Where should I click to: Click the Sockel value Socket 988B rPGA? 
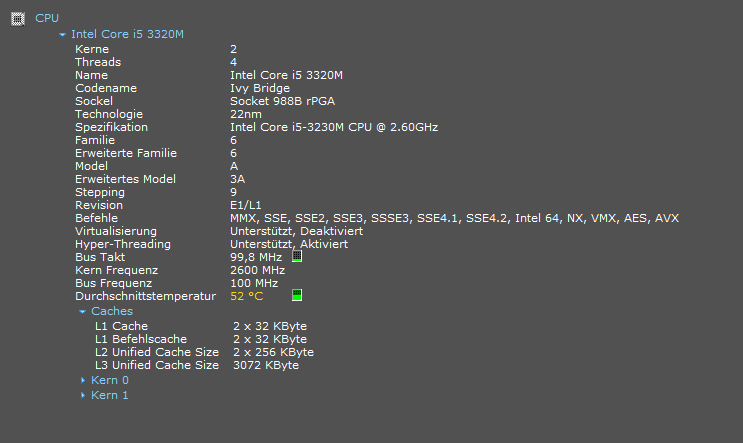(282, 101)
